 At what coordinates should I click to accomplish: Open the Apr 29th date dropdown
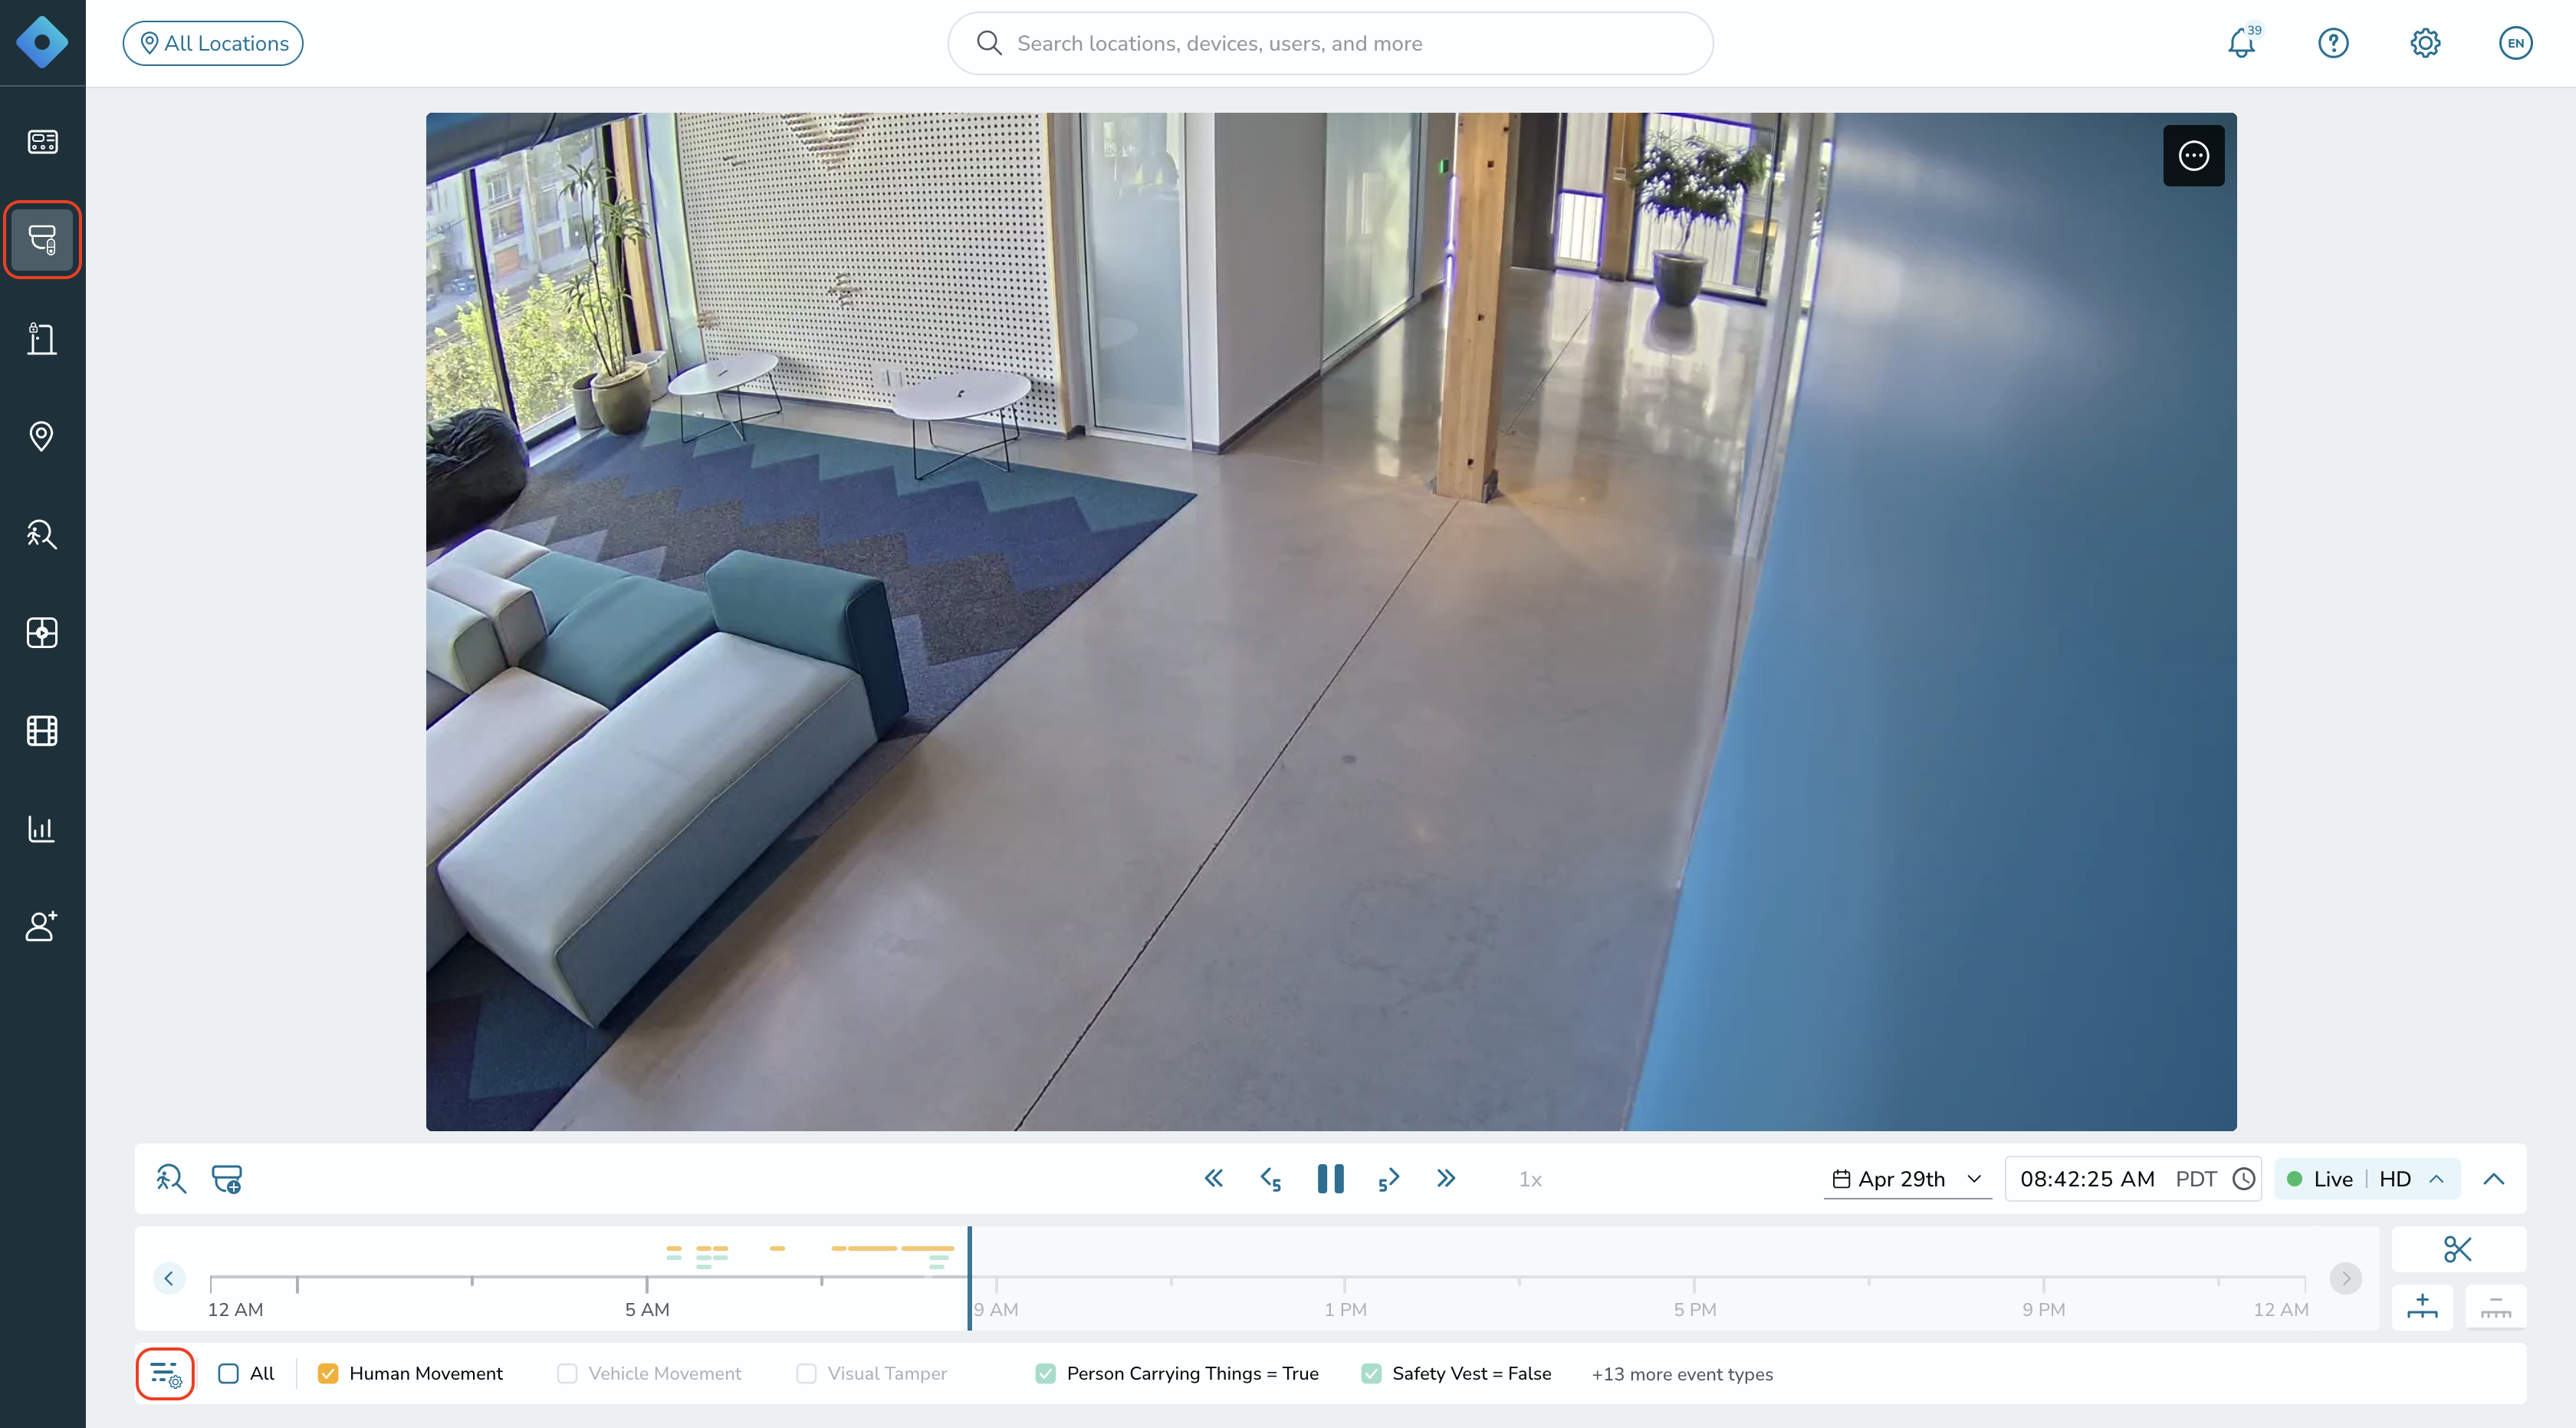click(x=1907, y=1179)
